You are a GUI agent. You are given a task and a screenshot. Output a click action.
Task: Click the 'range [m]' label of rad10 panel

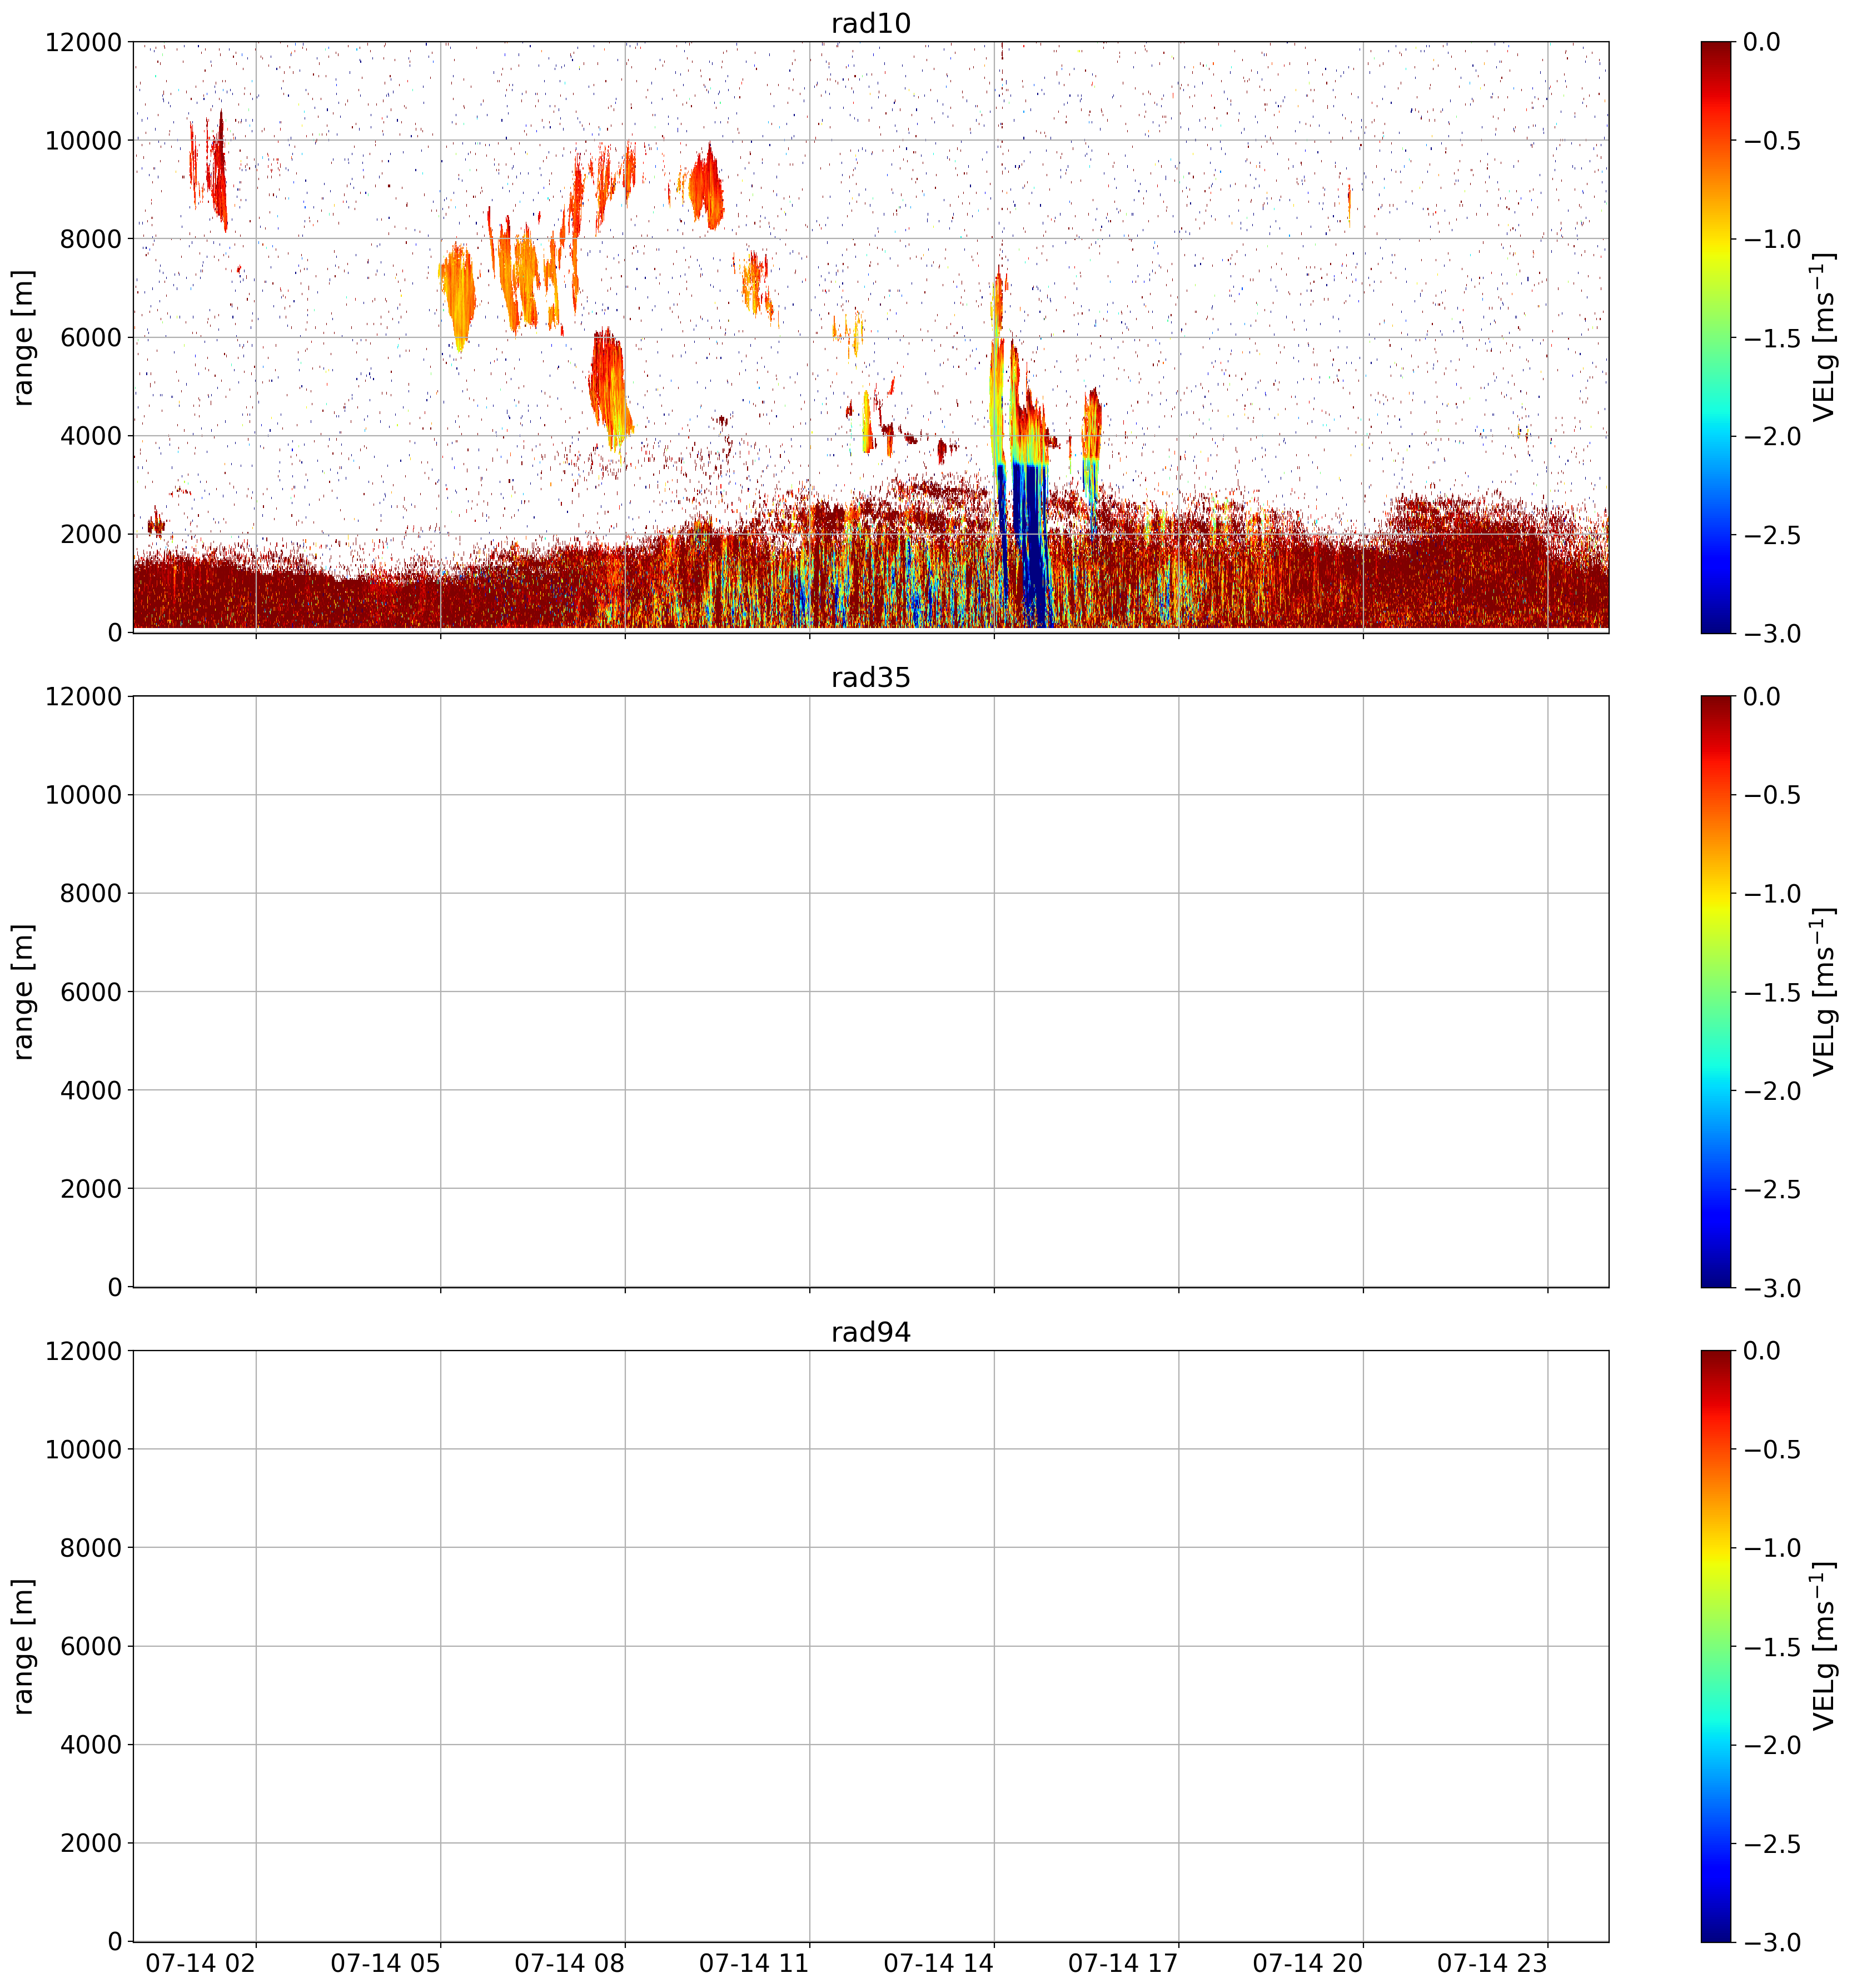pos(23,337)
